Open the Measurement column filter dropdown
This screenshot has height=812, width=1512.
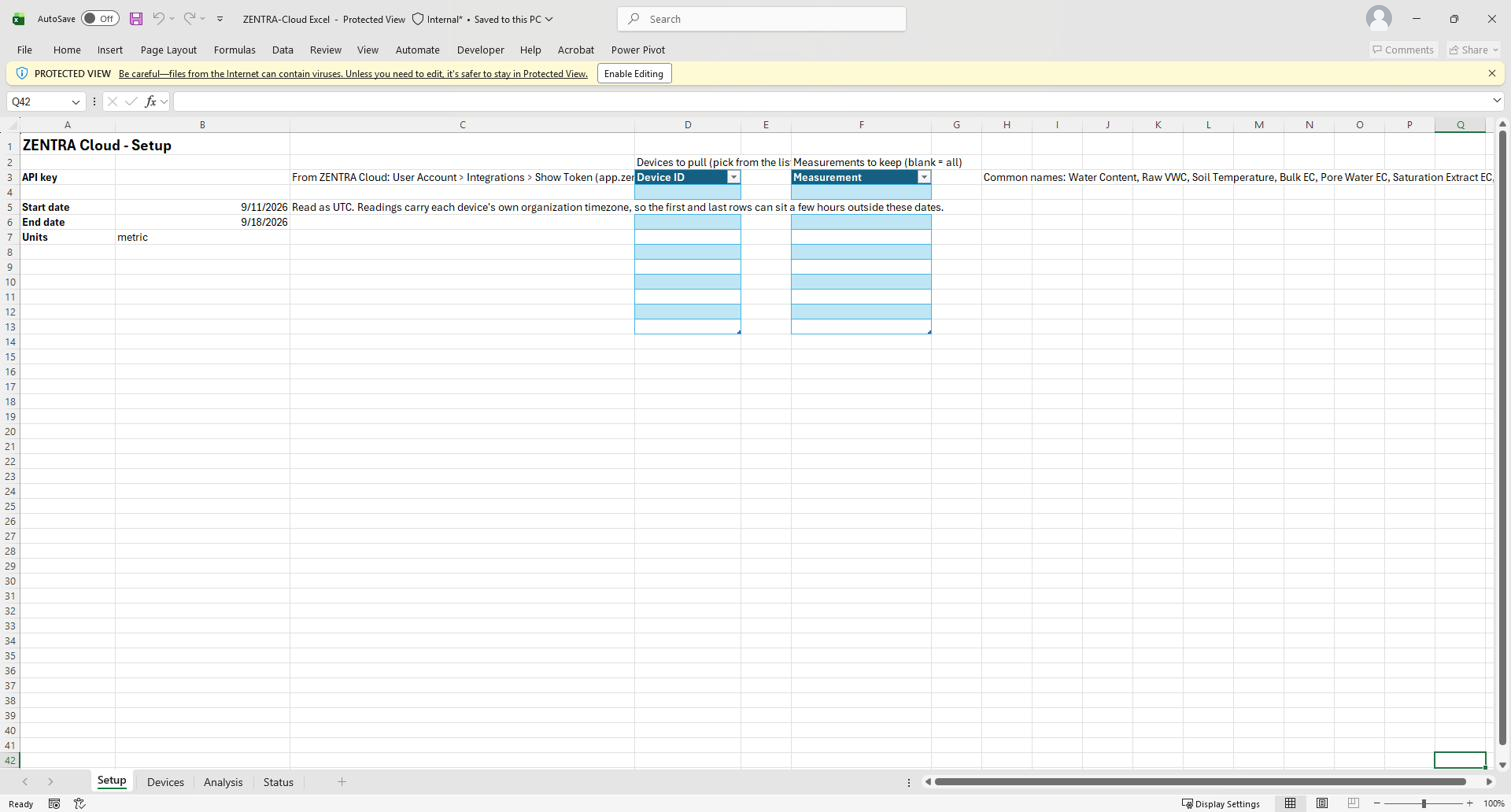pos(923,178)
